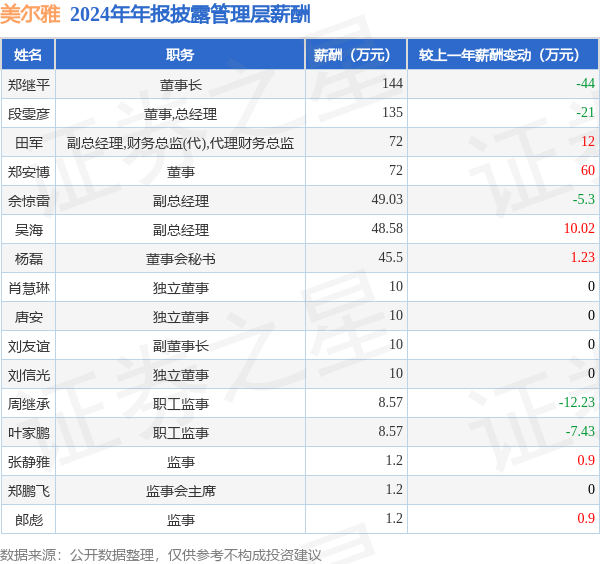Select the name cell 张静雅
The width and height of the screenshot is (600, 564).
tap(29, 463)
